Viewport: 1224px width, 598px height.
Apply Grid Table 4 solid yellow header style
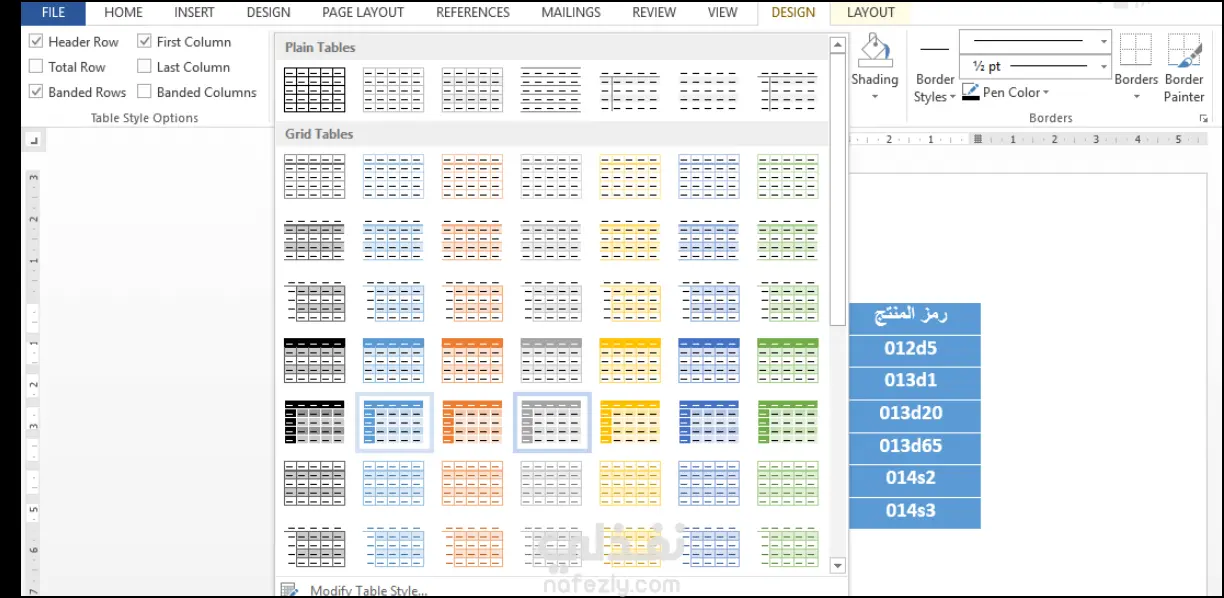[630, 360]
